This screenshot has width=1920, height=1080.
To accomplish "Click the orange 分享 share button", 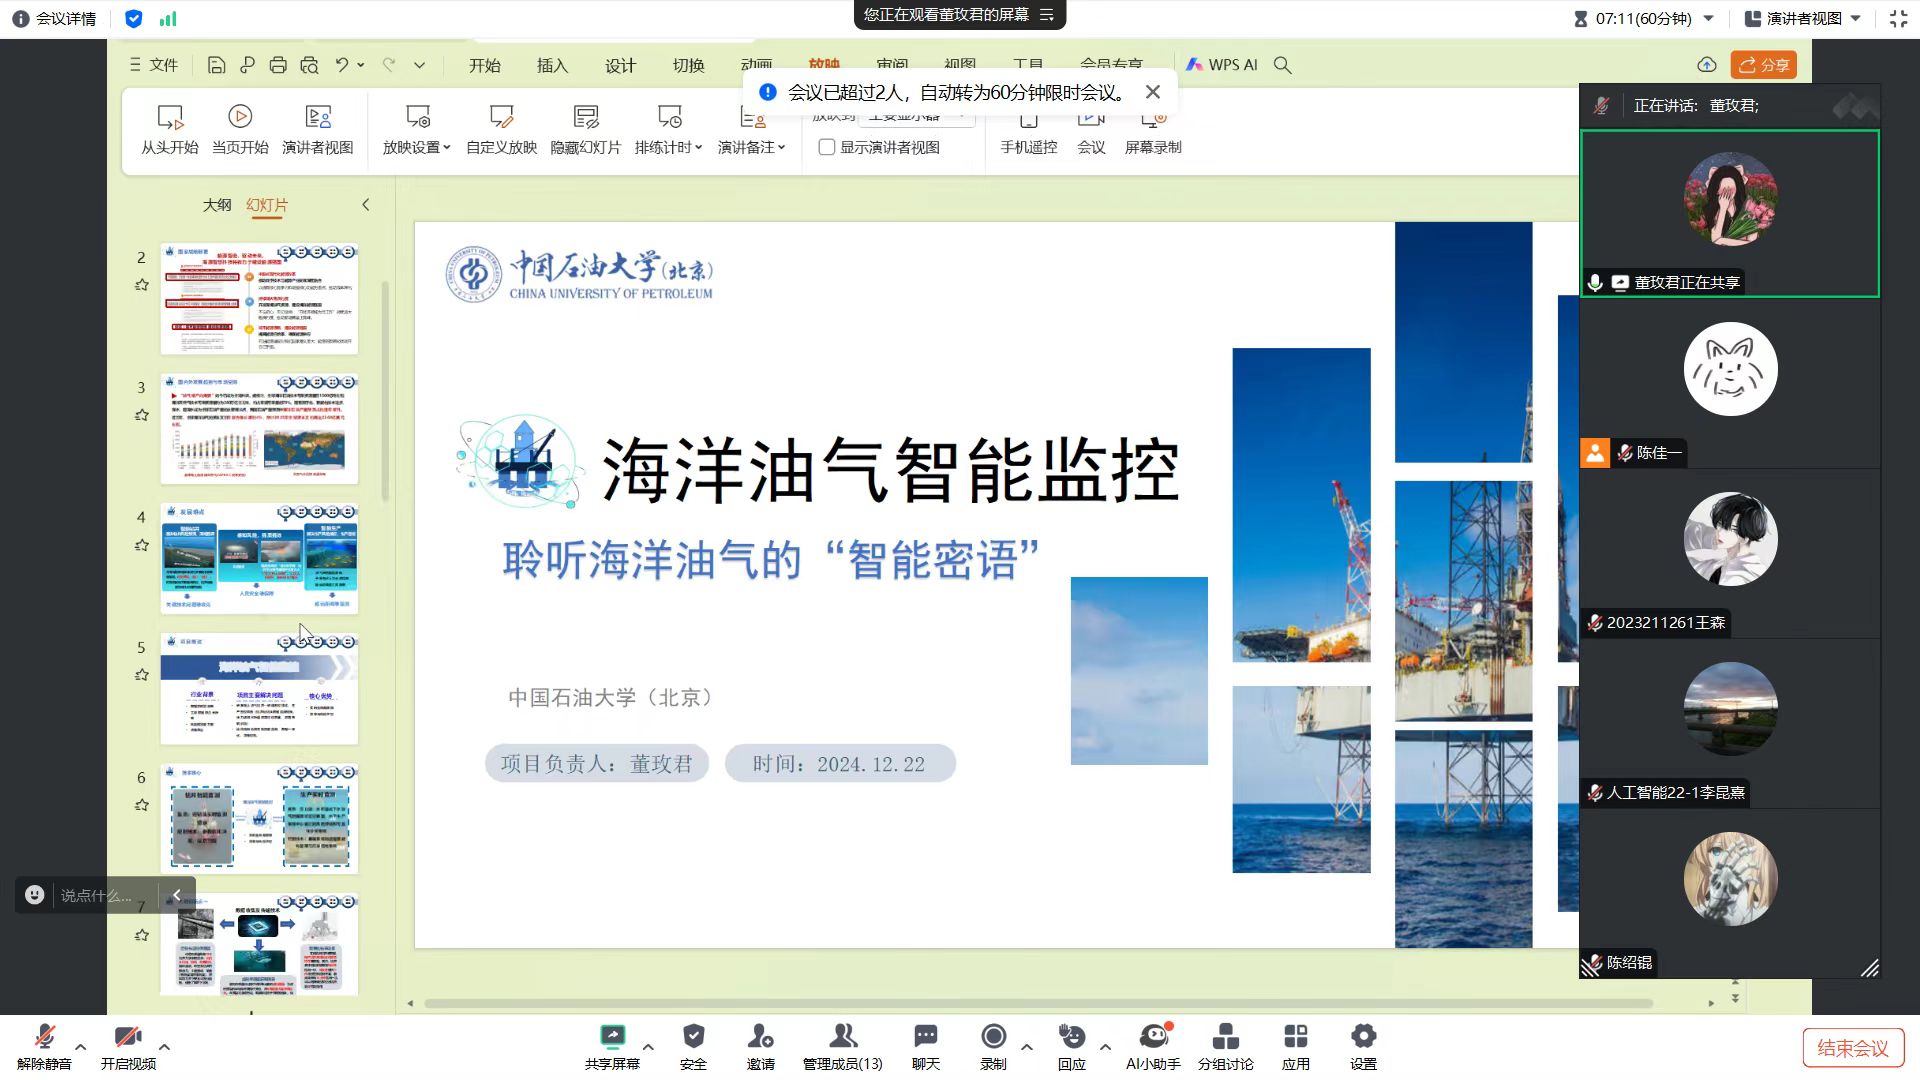I will [x=1764, y=64].
